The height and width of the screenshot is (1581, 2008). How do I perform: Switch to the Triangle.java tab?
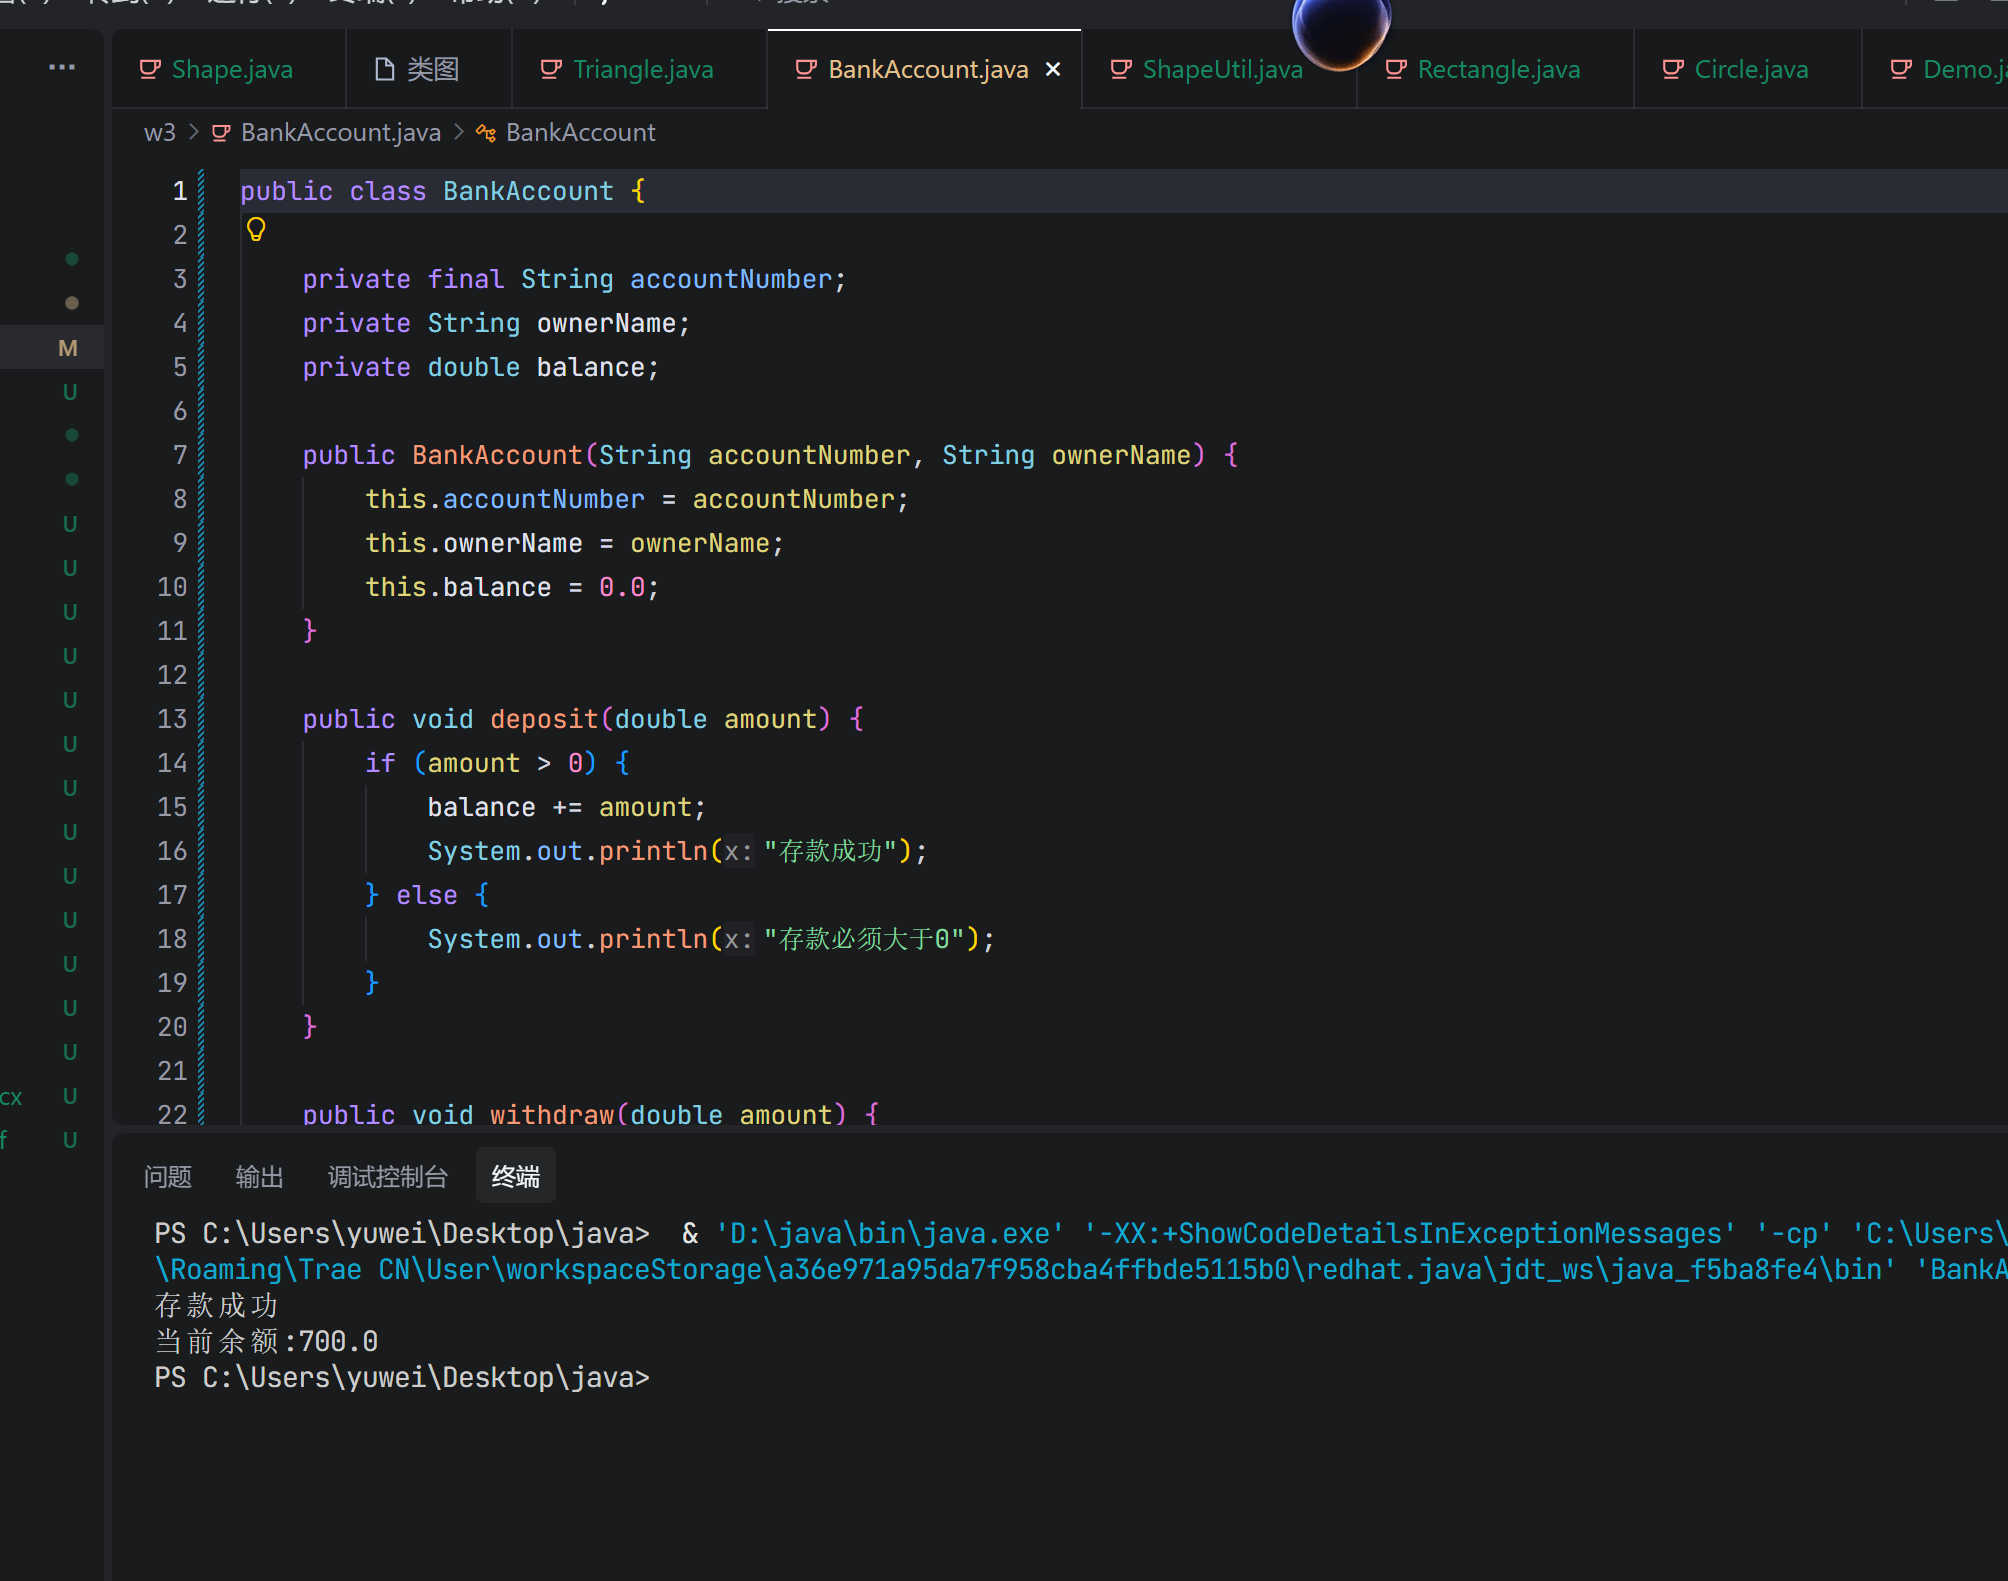click(x=642, y=69)
